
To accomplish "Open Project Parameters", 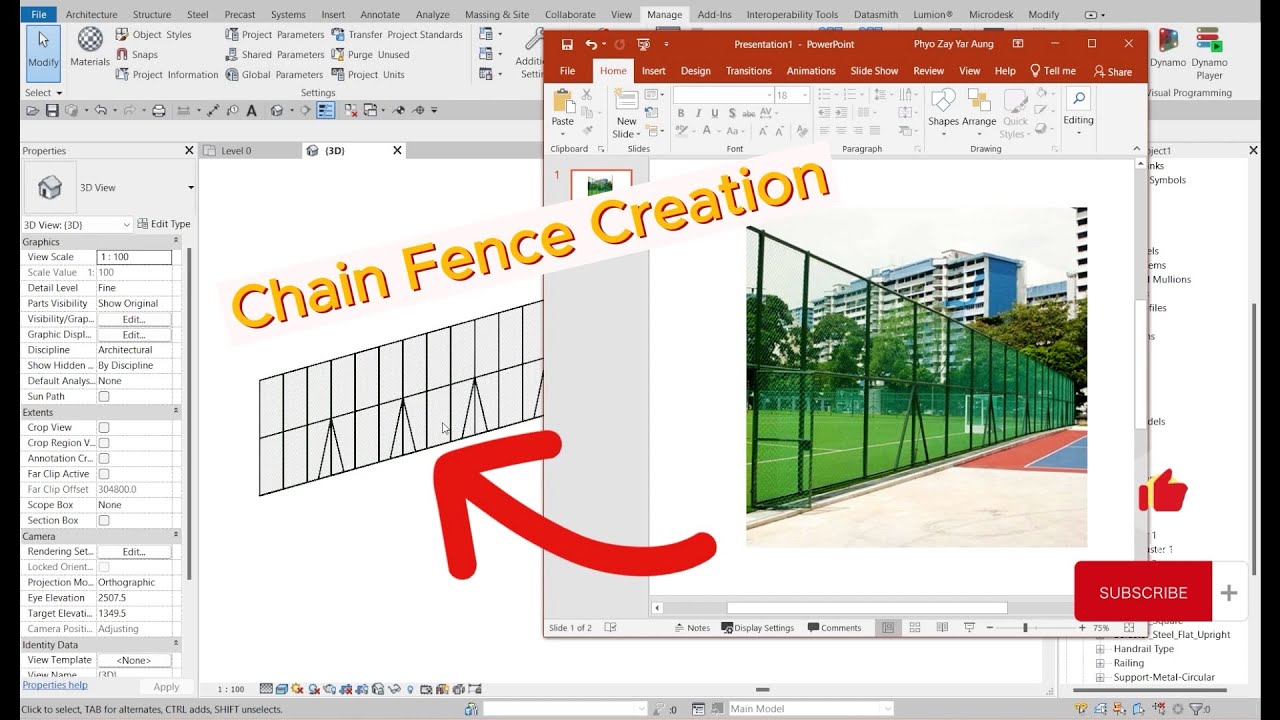I will click(x=274, y=34).
